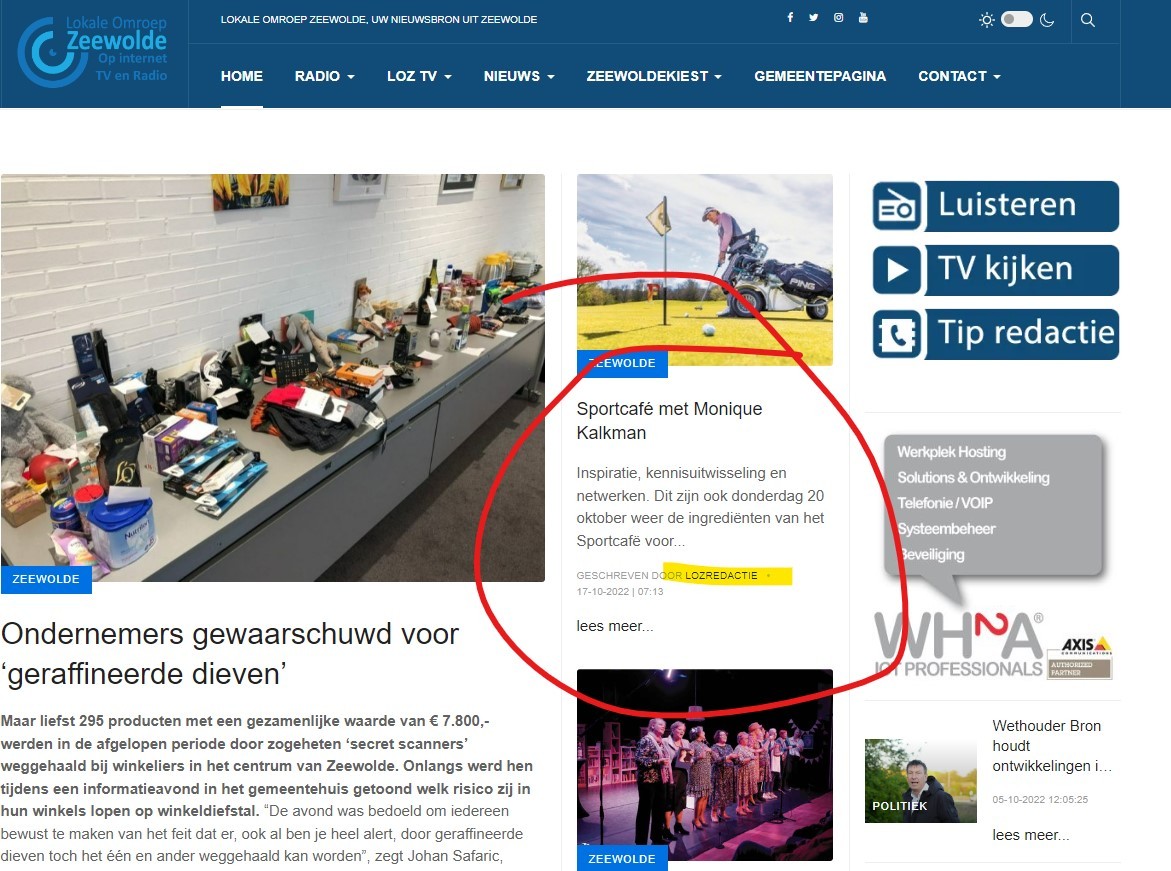Open the Zeewoldekiest dropdown menu
This screenshot has height=871, width=1171.
[654, 76]
